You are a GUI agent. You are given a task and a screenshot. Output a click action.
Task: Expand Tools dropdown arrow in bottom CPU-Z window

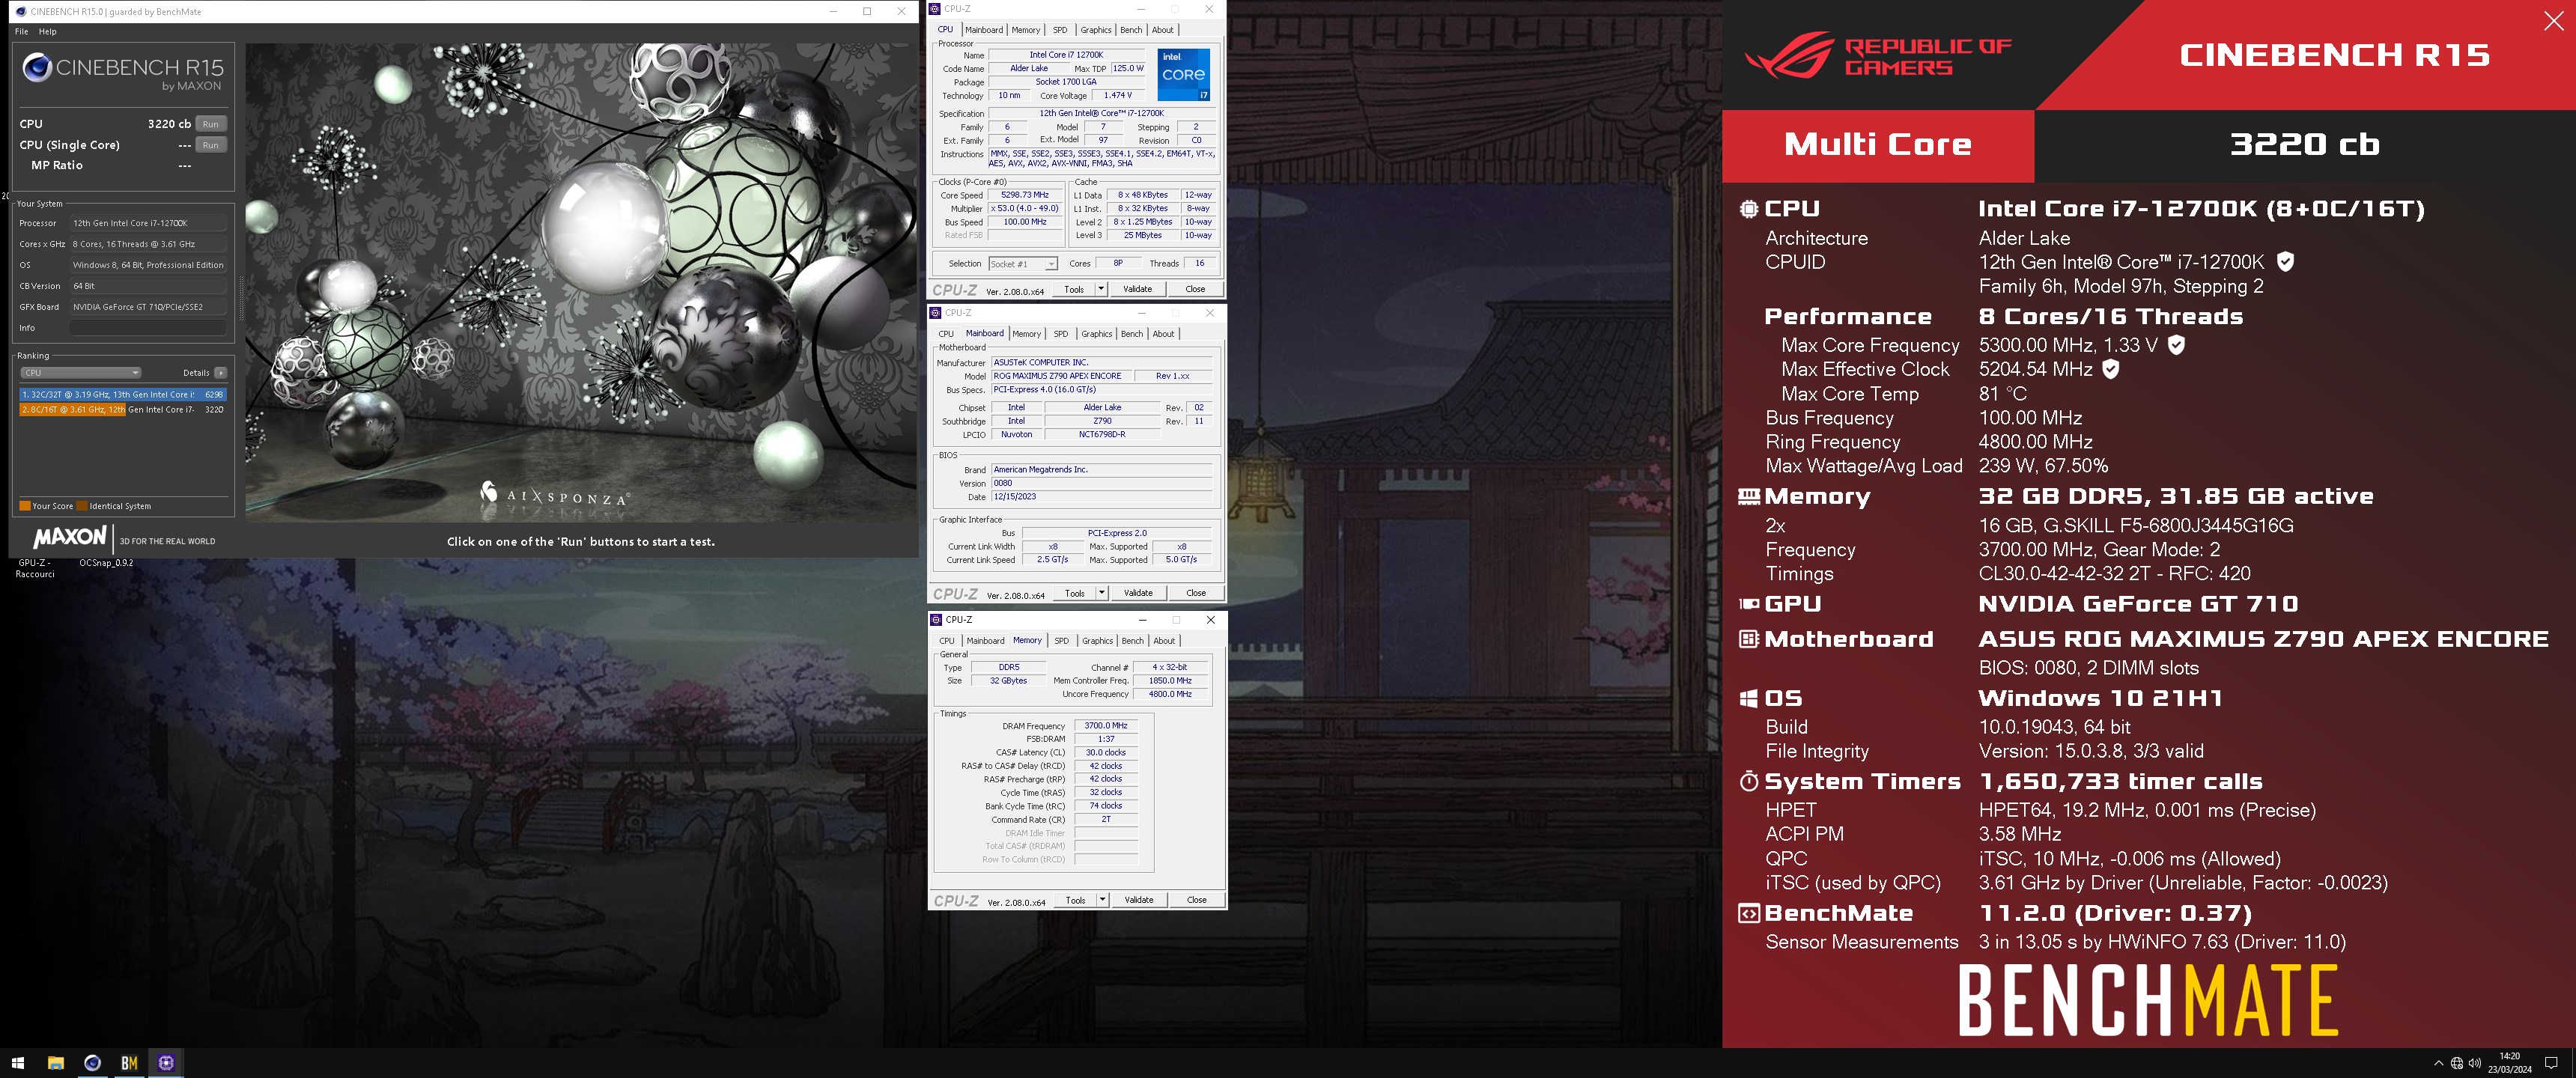1103,900
